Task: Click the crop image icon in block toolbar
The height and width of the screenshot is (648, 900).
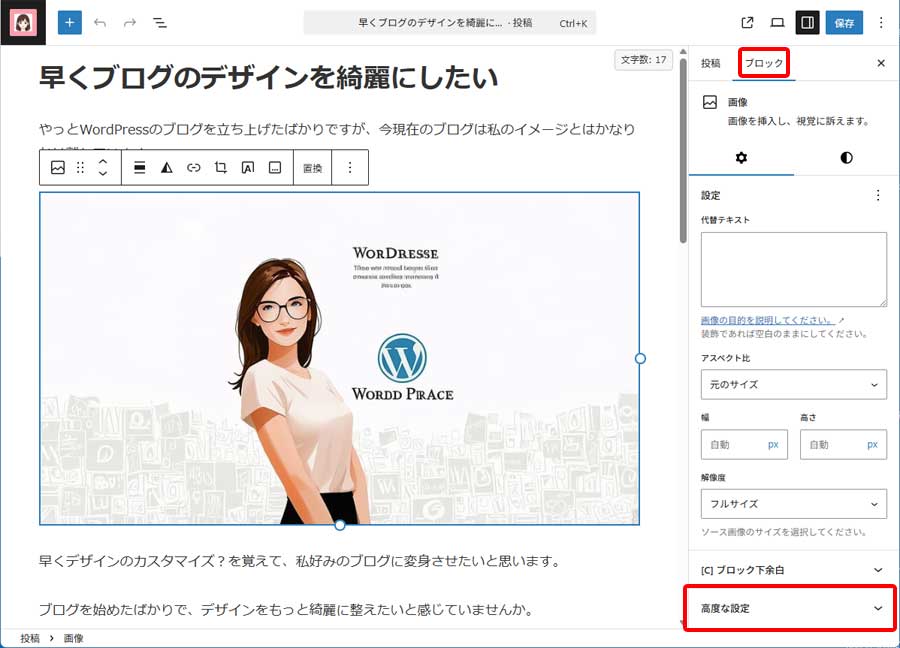Action: coord(221,168)
